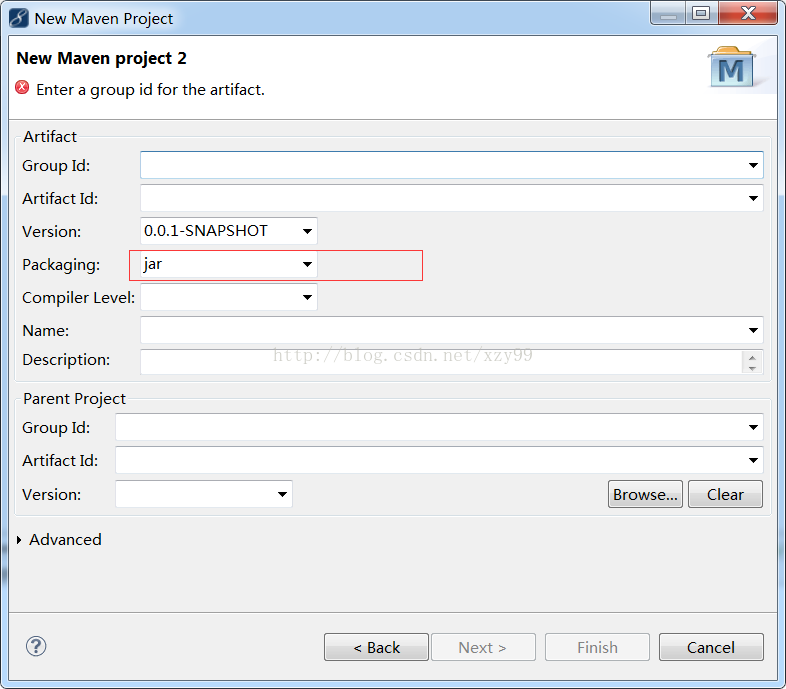The image size is (786, 689).
Task: Click the 'Parent Project' group label
Action: [74, 399]
